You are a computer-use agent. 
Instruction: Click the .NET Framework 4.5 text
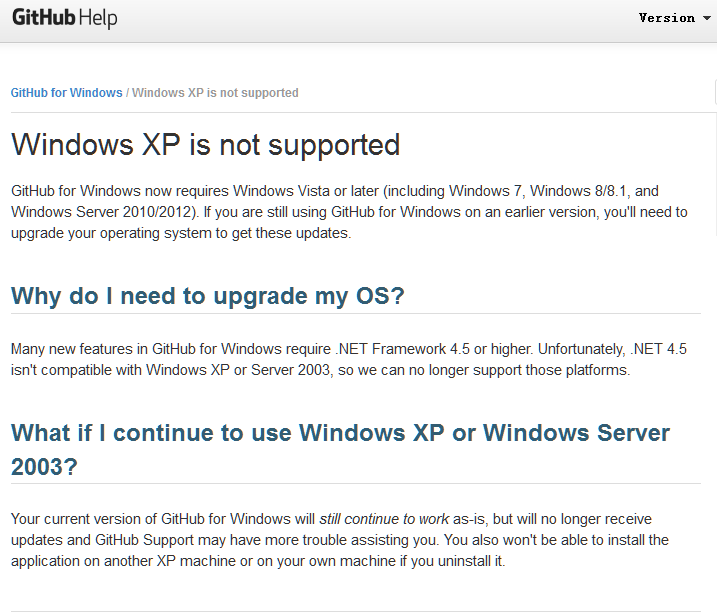pos(402,349)
